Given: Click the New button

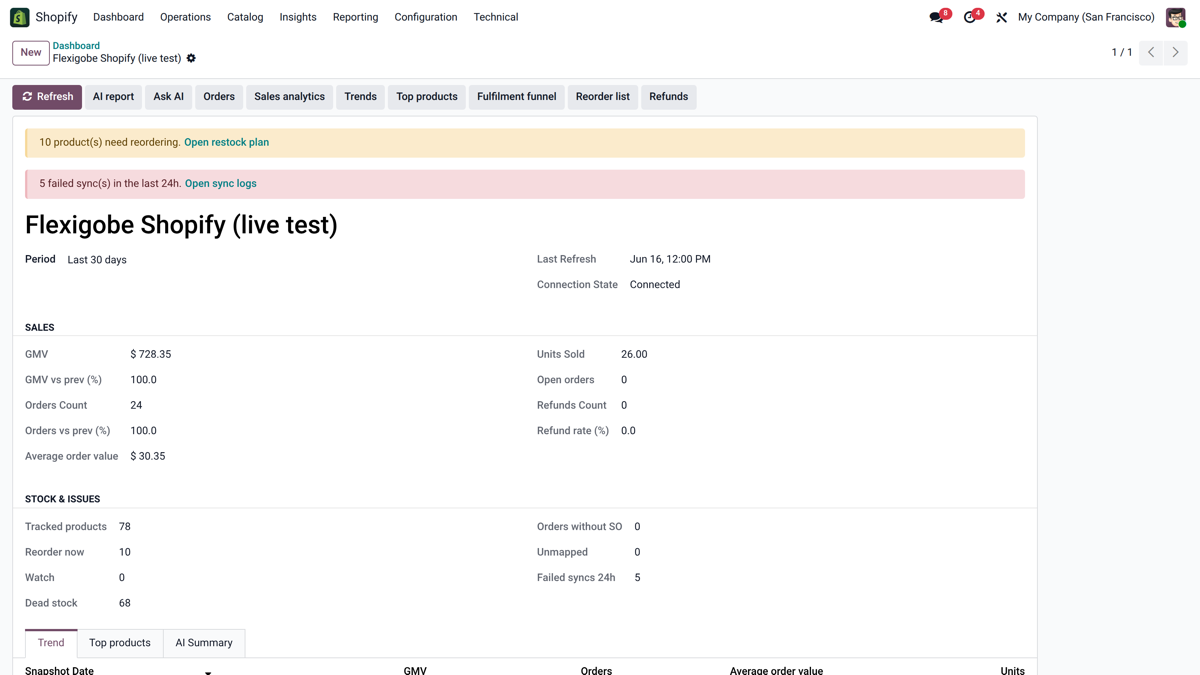Looking at the screenshot, I should 31,52.
